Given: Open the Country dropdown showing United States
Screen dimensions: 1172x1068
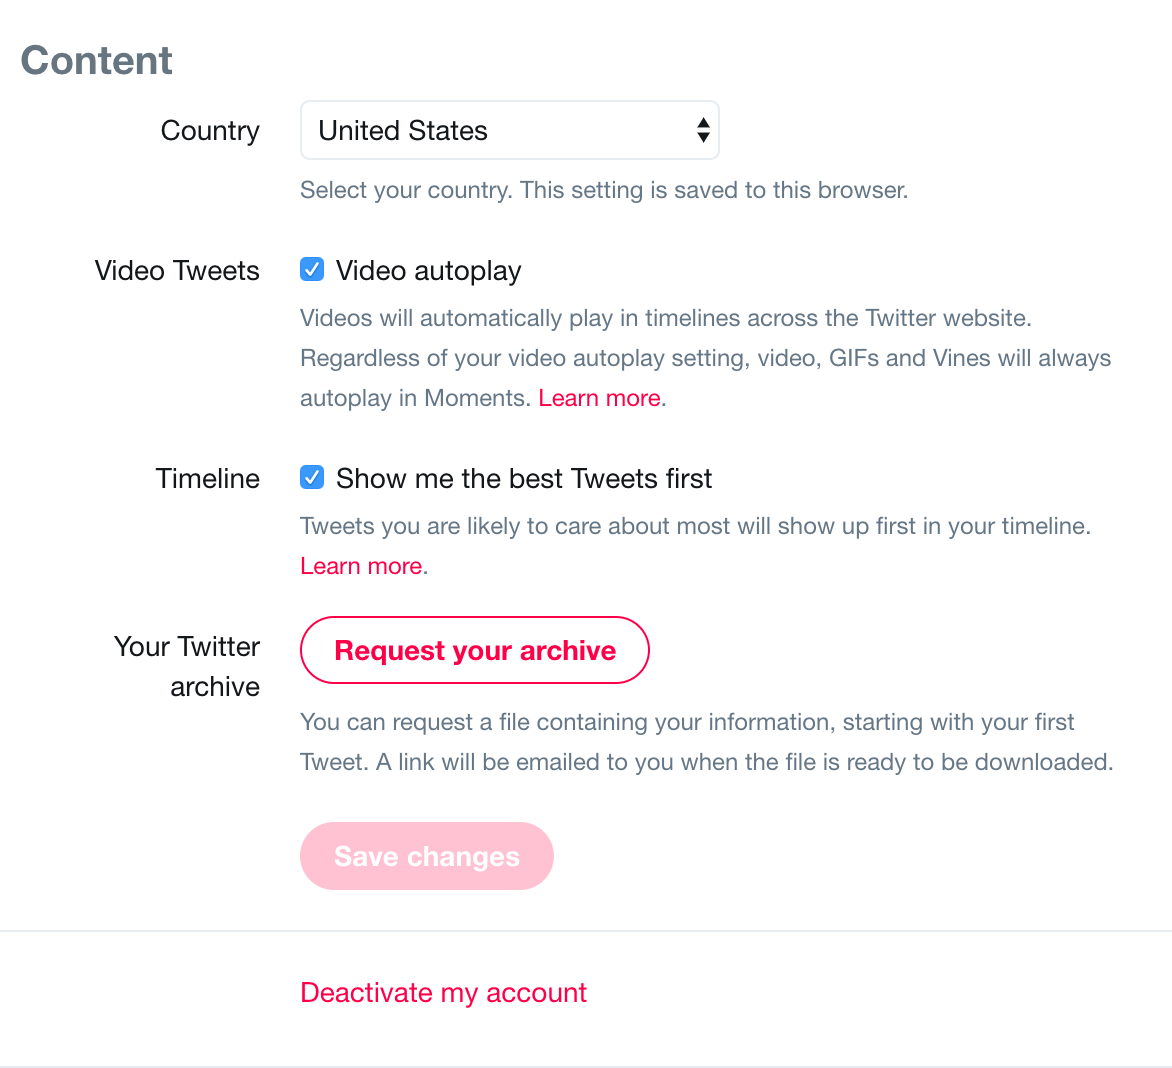Looking at the screenshot, I should point(510,130).
